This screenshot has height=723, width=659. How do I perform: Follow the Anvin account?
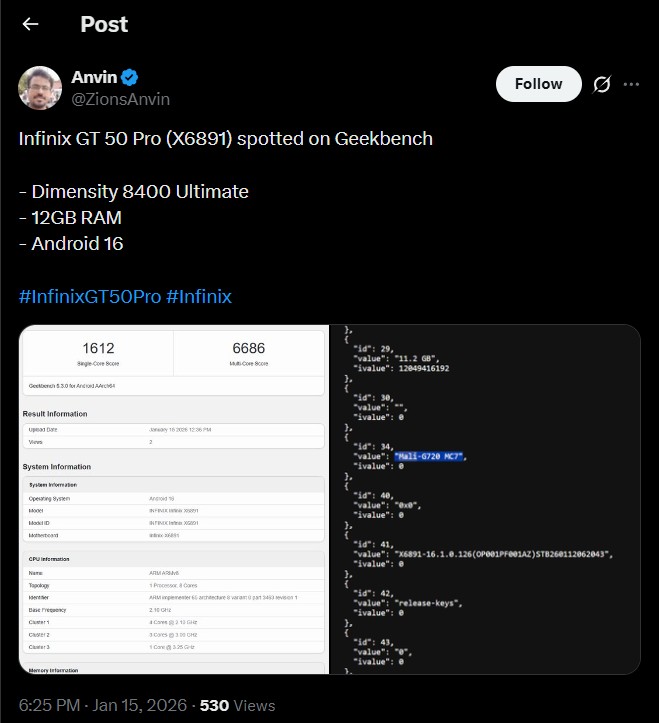point(538,84)
